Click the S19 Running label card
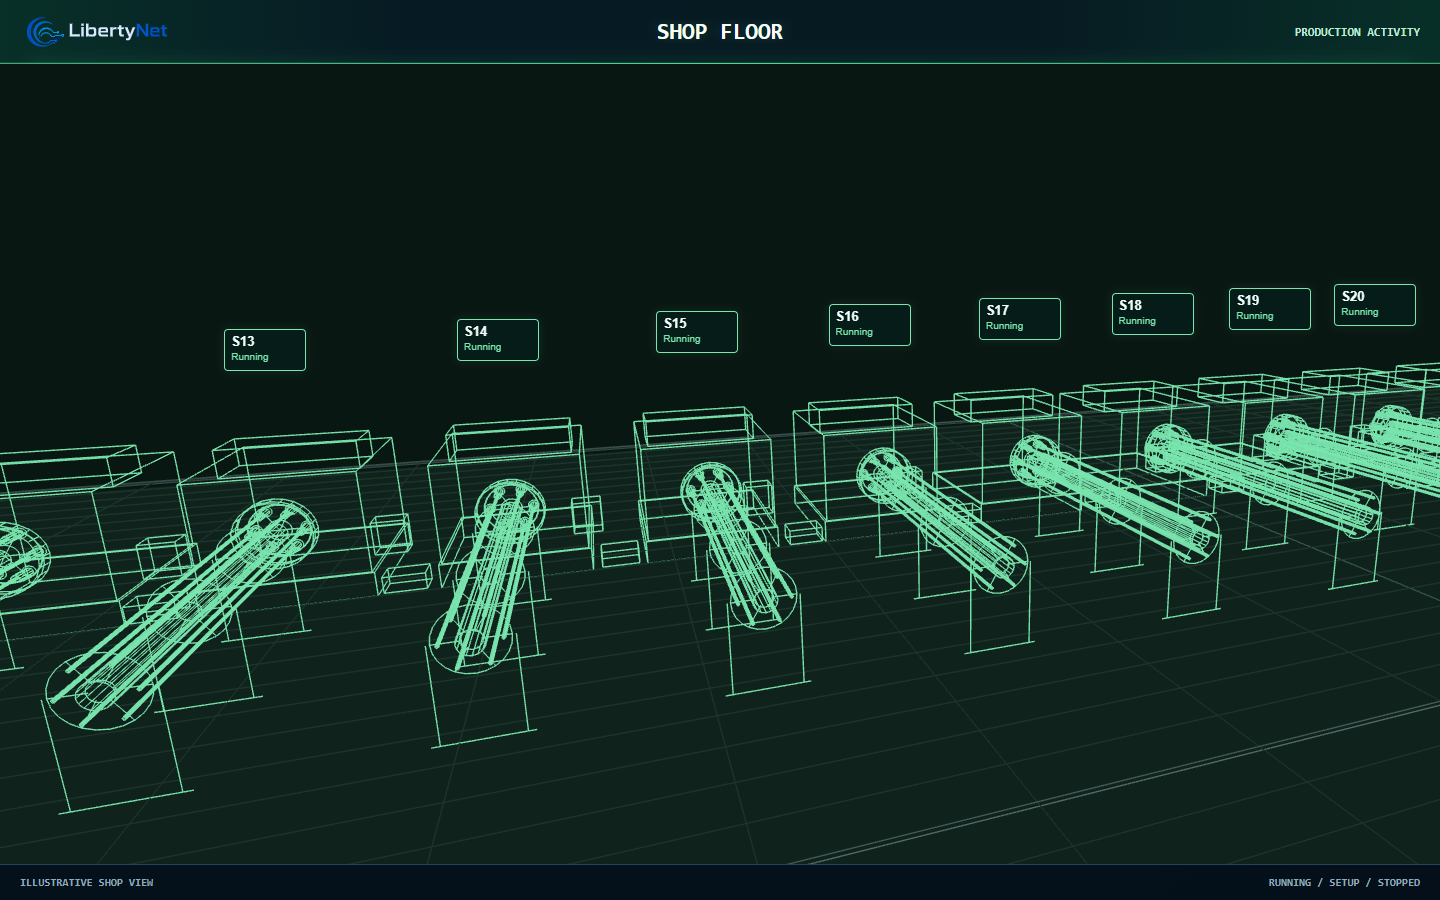The width and height of the screenshot is (1440, 900). coord(1270,309)
